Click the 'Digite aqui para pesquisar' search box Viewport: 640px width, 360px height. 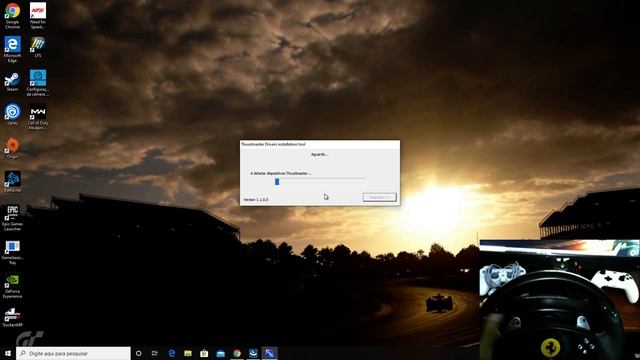73,353
